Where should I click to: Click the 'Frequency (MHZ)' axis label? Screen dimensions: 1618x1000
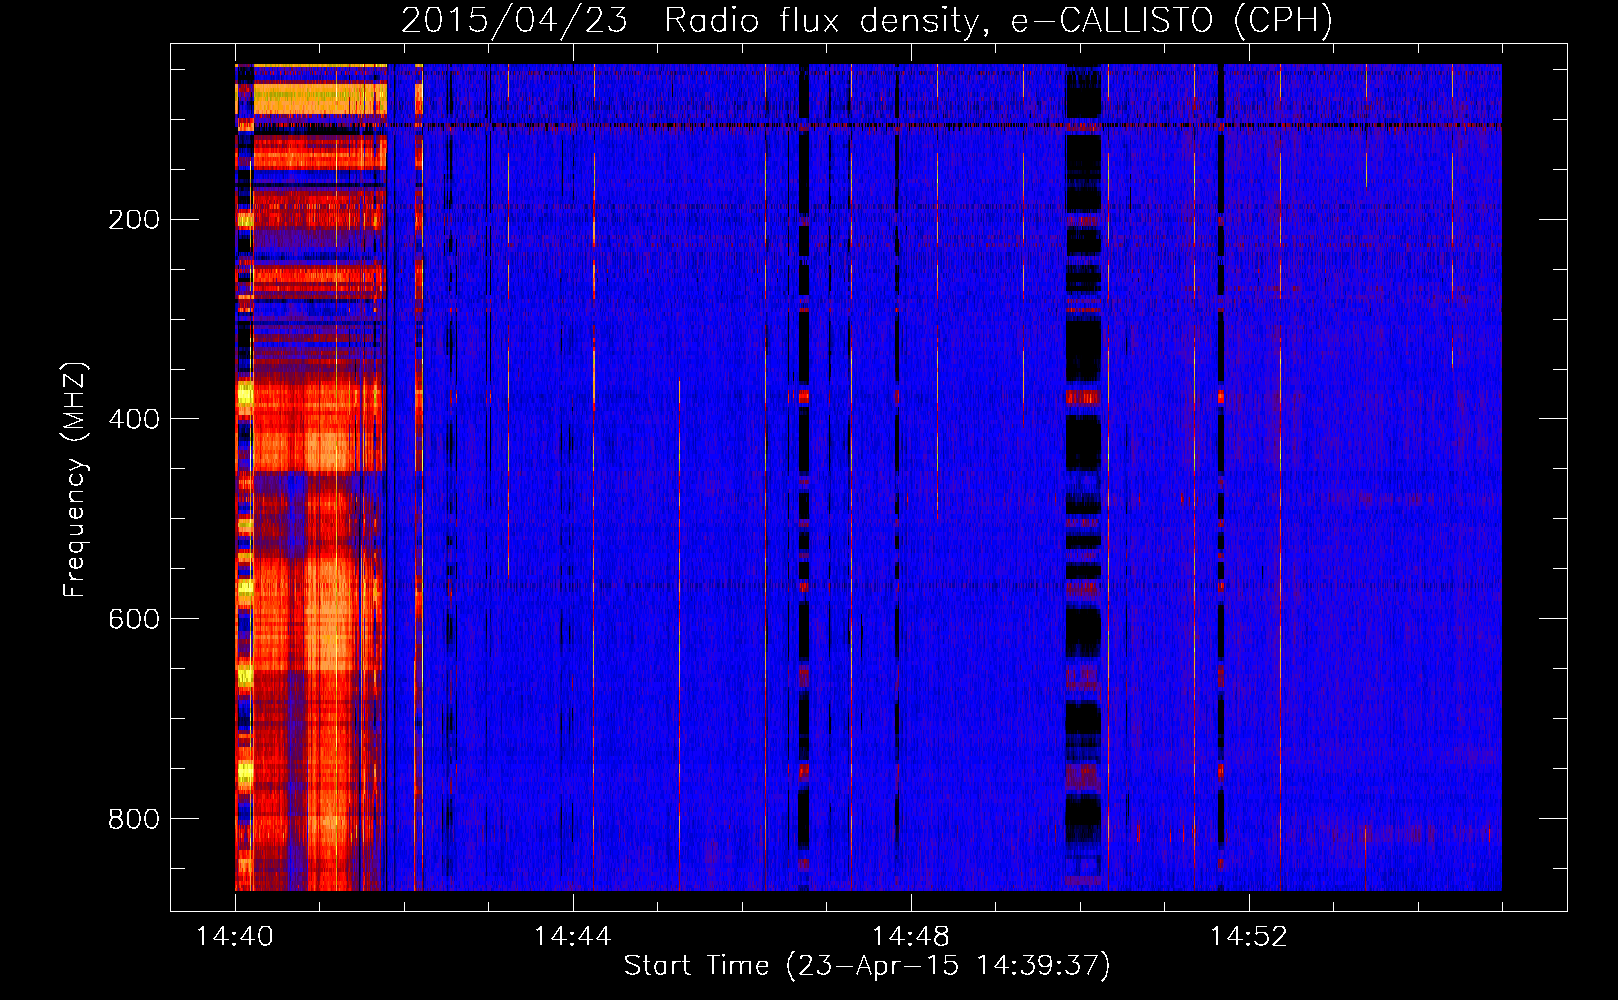tap(75, 480)
